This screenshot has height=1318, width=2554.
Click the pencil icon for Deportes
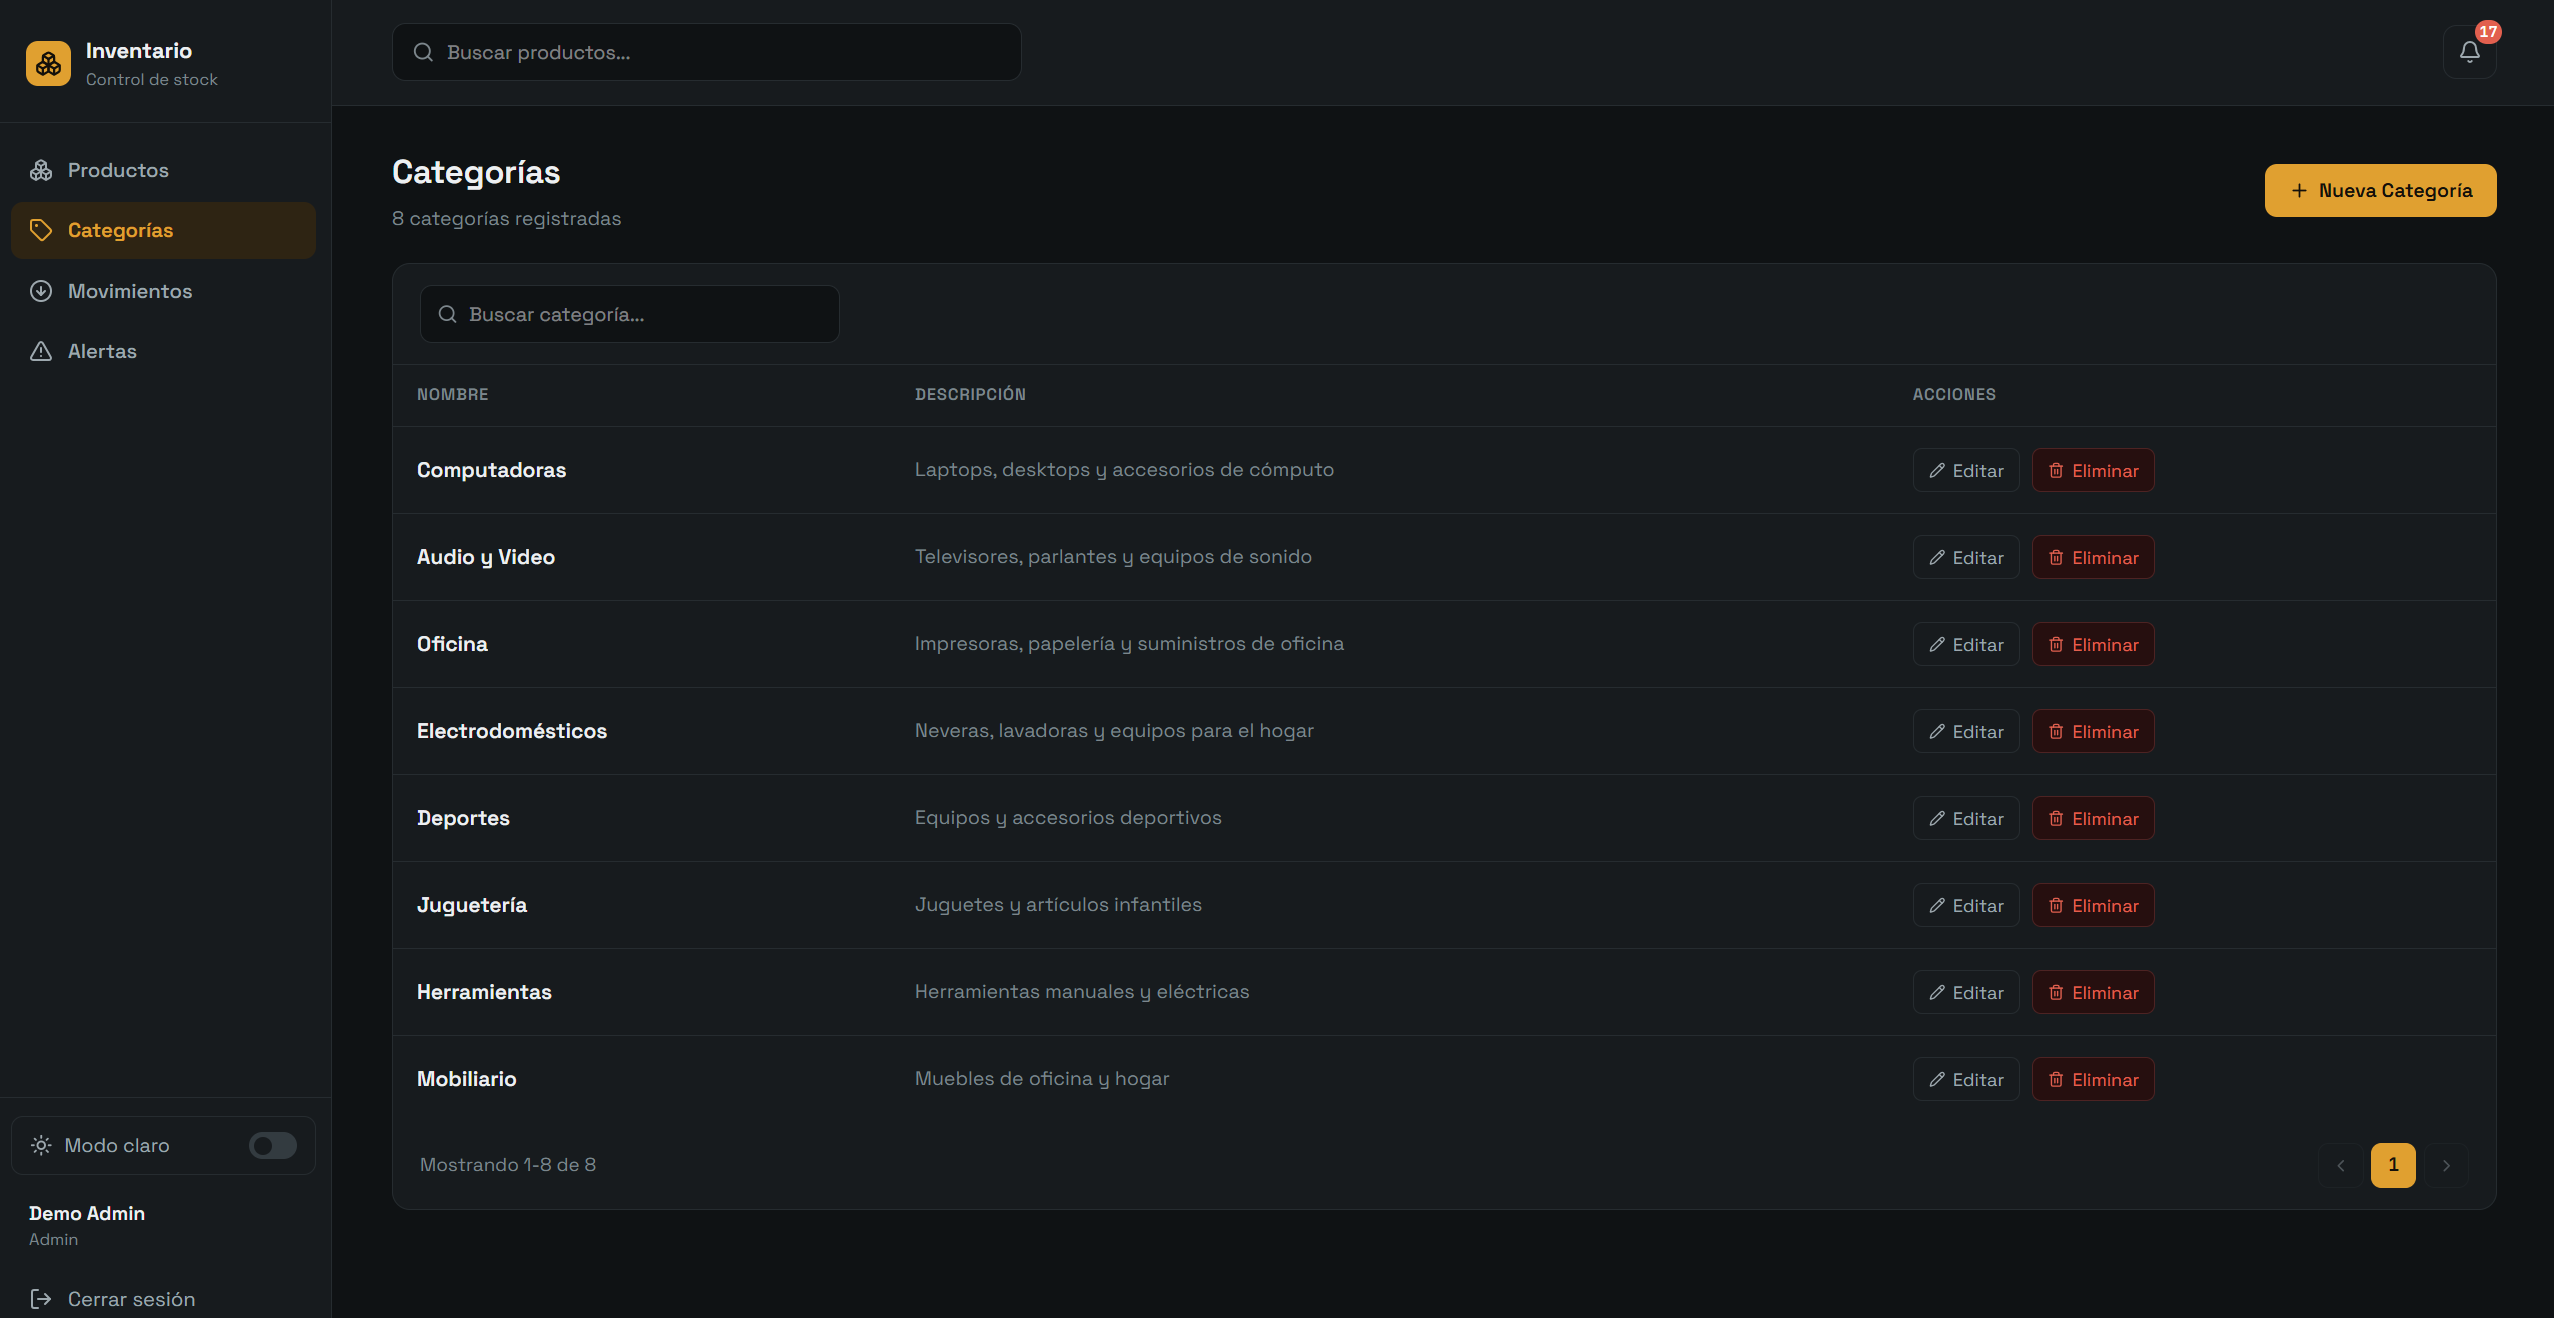1937,818
